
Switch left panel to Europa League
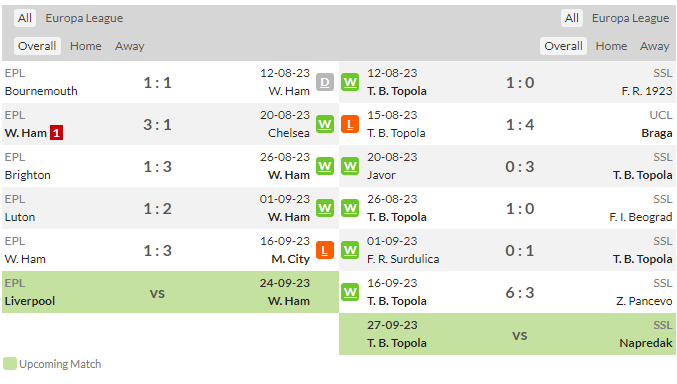pyautogui.click(x=84, y=18)
